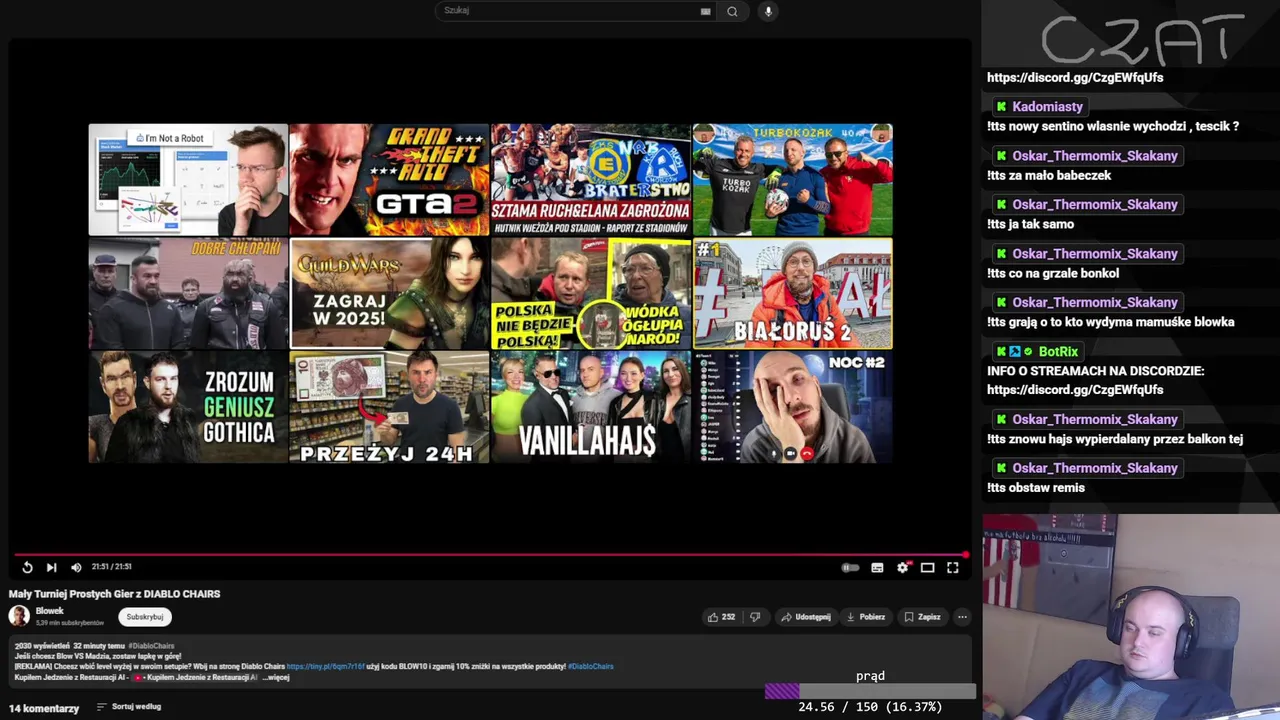Mute the video volume speaker icon

click(76, 567)
